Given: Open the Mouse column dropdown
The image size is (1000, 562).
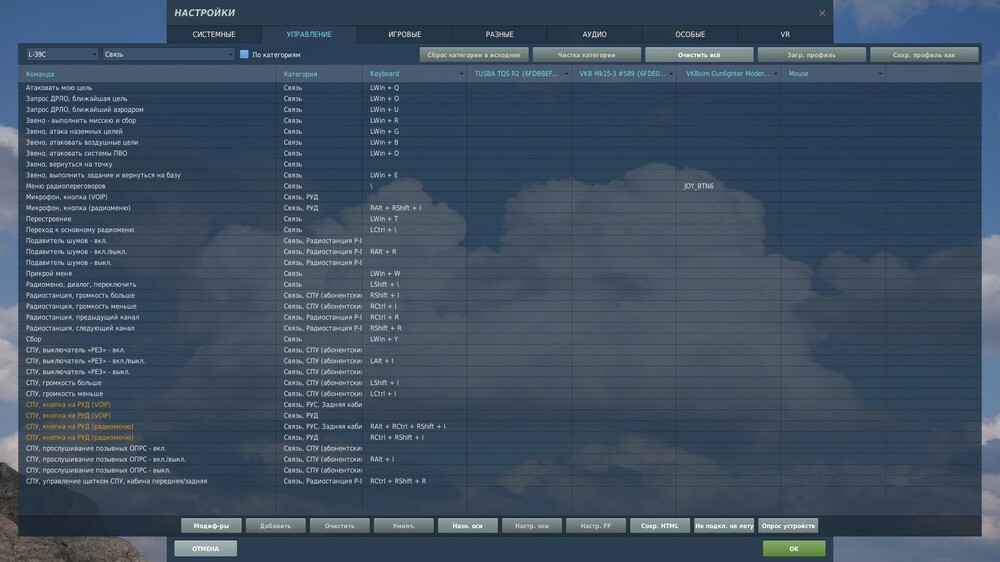Looking at the screenshot, I should 880,74.
